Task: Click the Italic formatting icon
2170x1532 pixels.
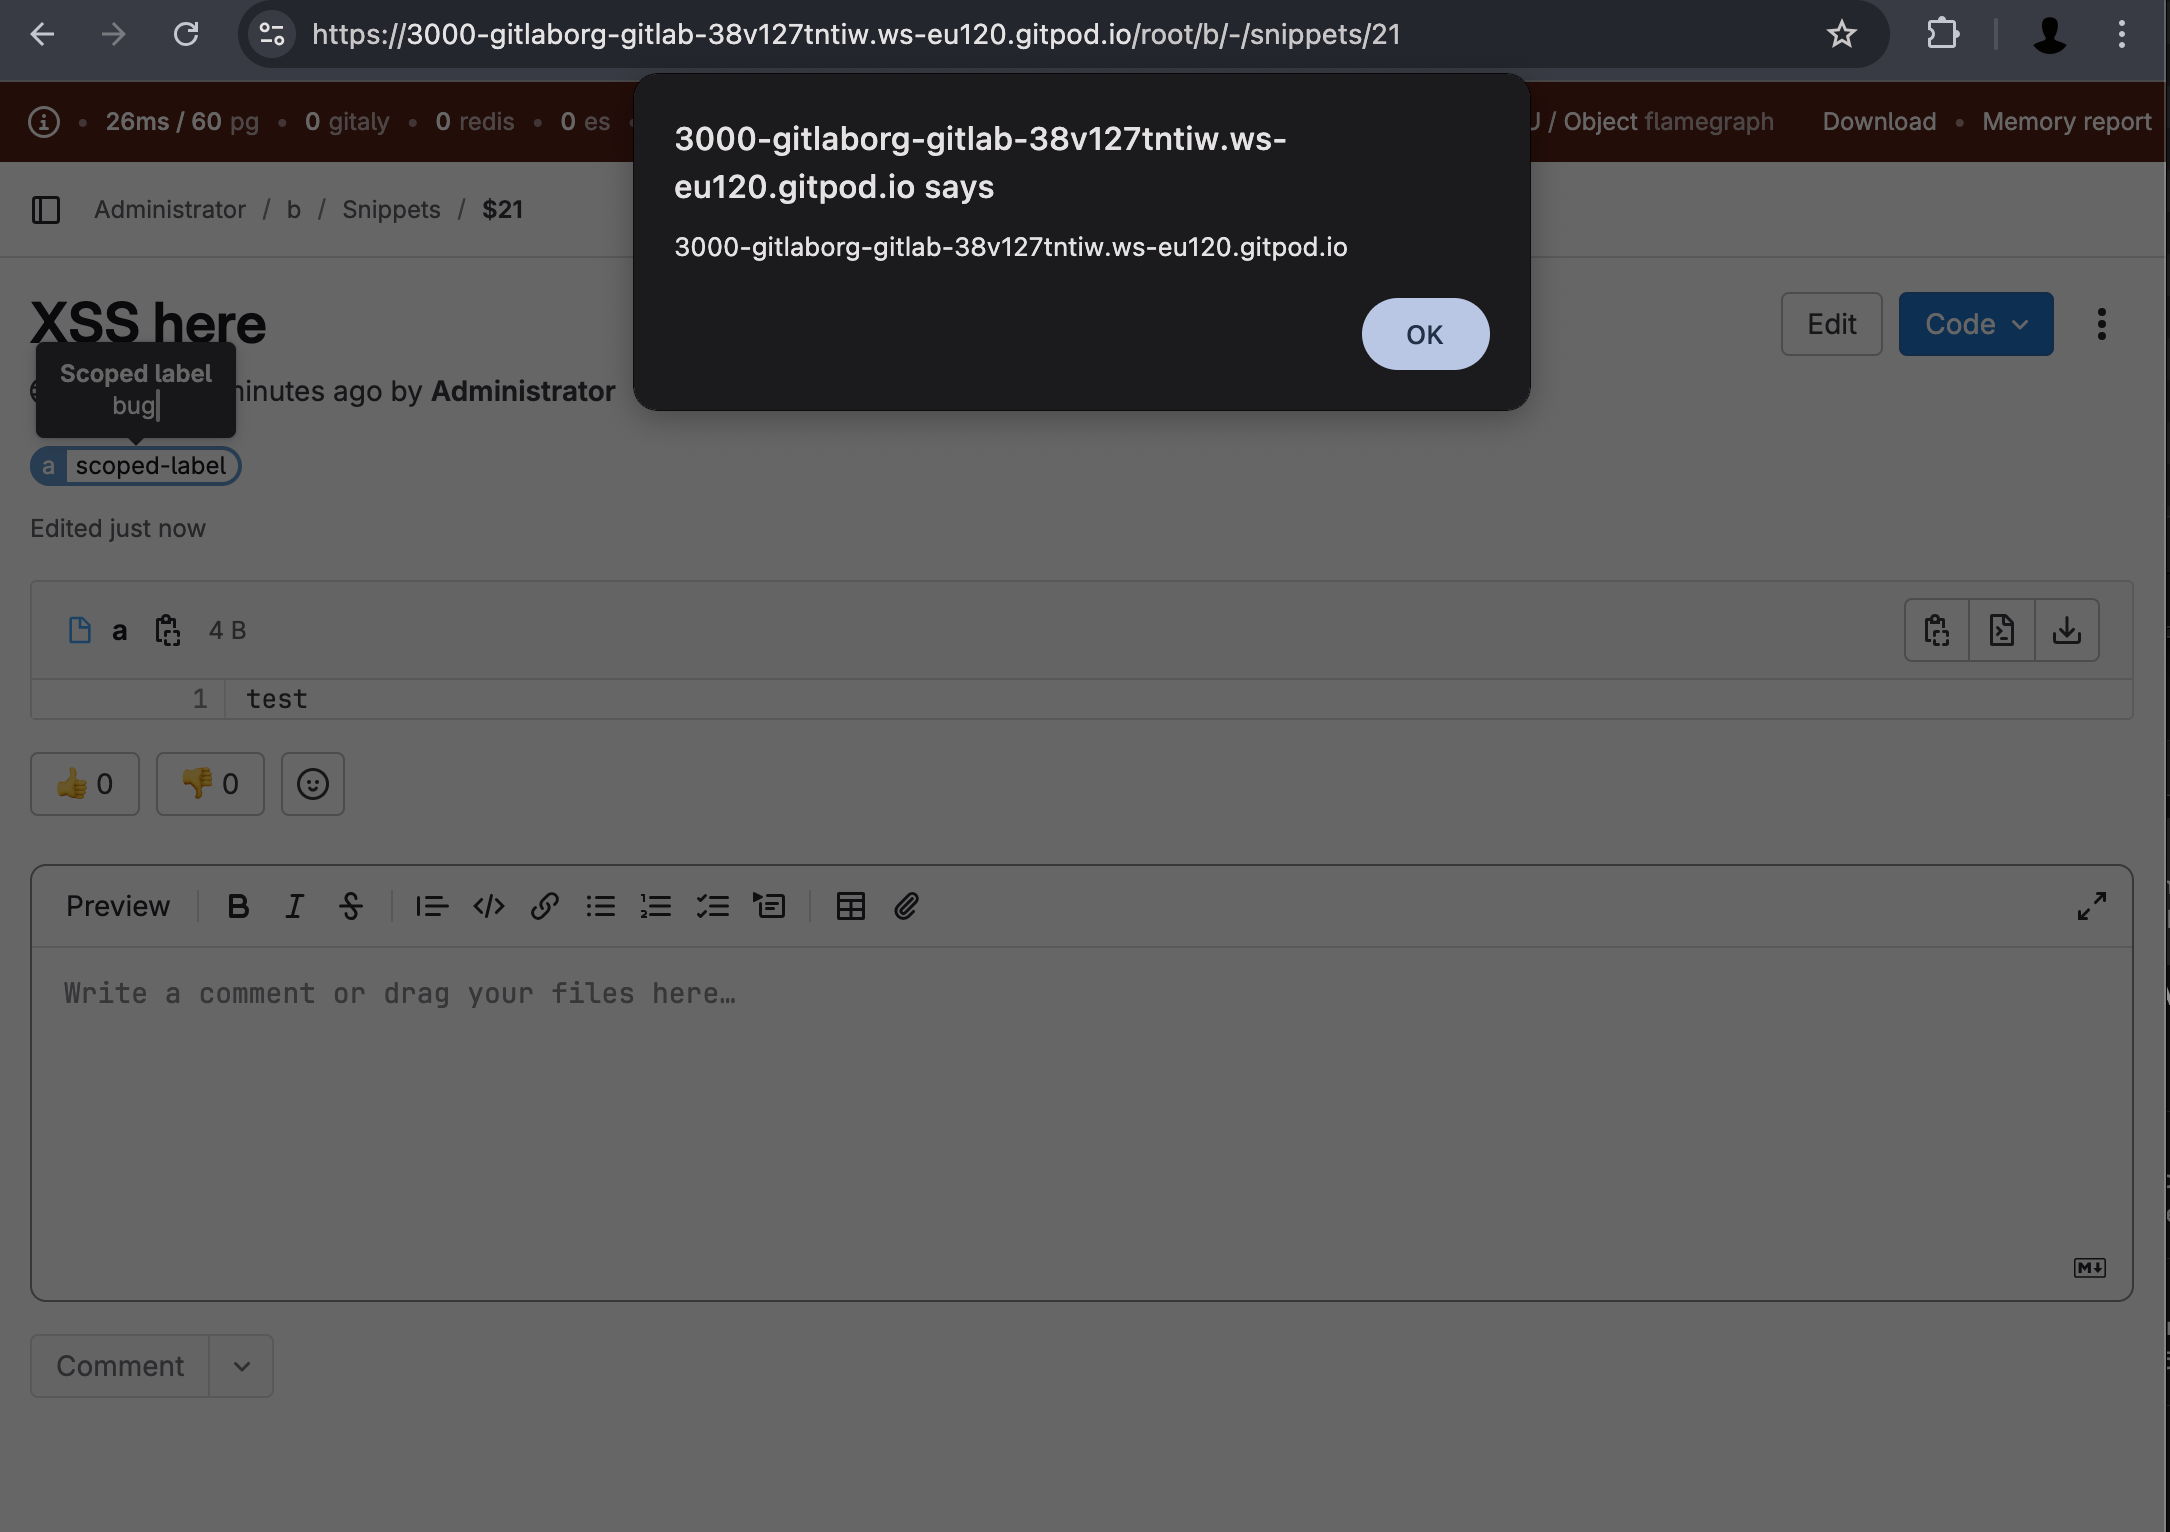Action: 294,906
